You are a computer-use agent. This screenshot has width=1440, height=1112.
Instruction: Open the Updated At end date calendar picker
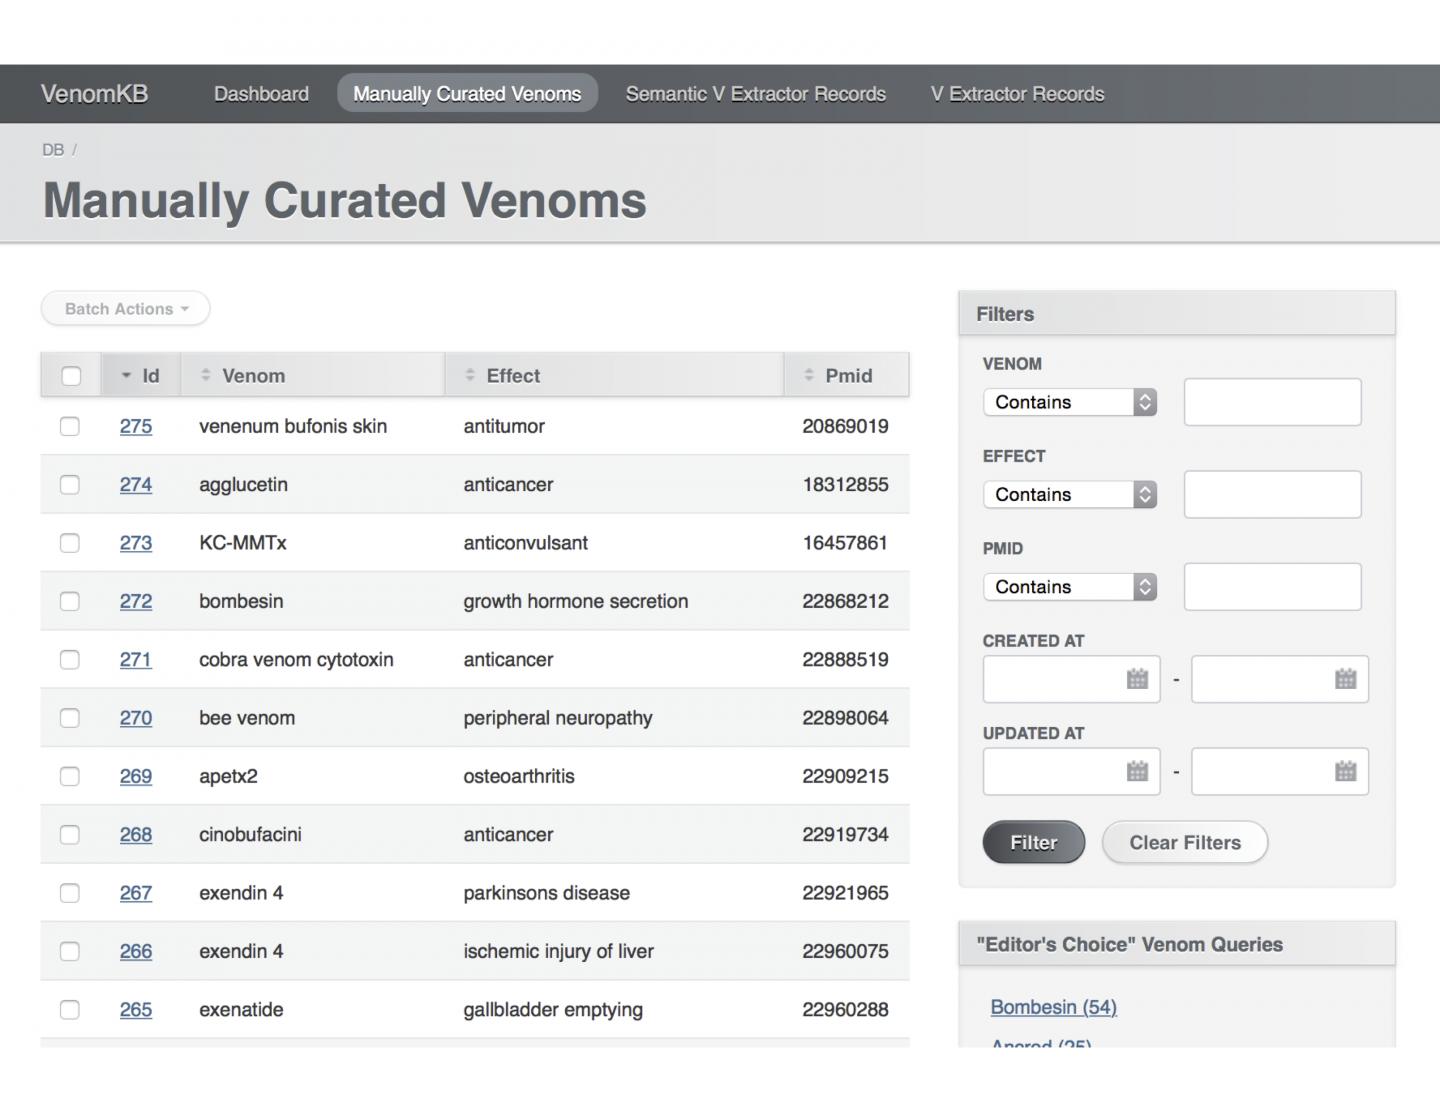point(1344,771)
